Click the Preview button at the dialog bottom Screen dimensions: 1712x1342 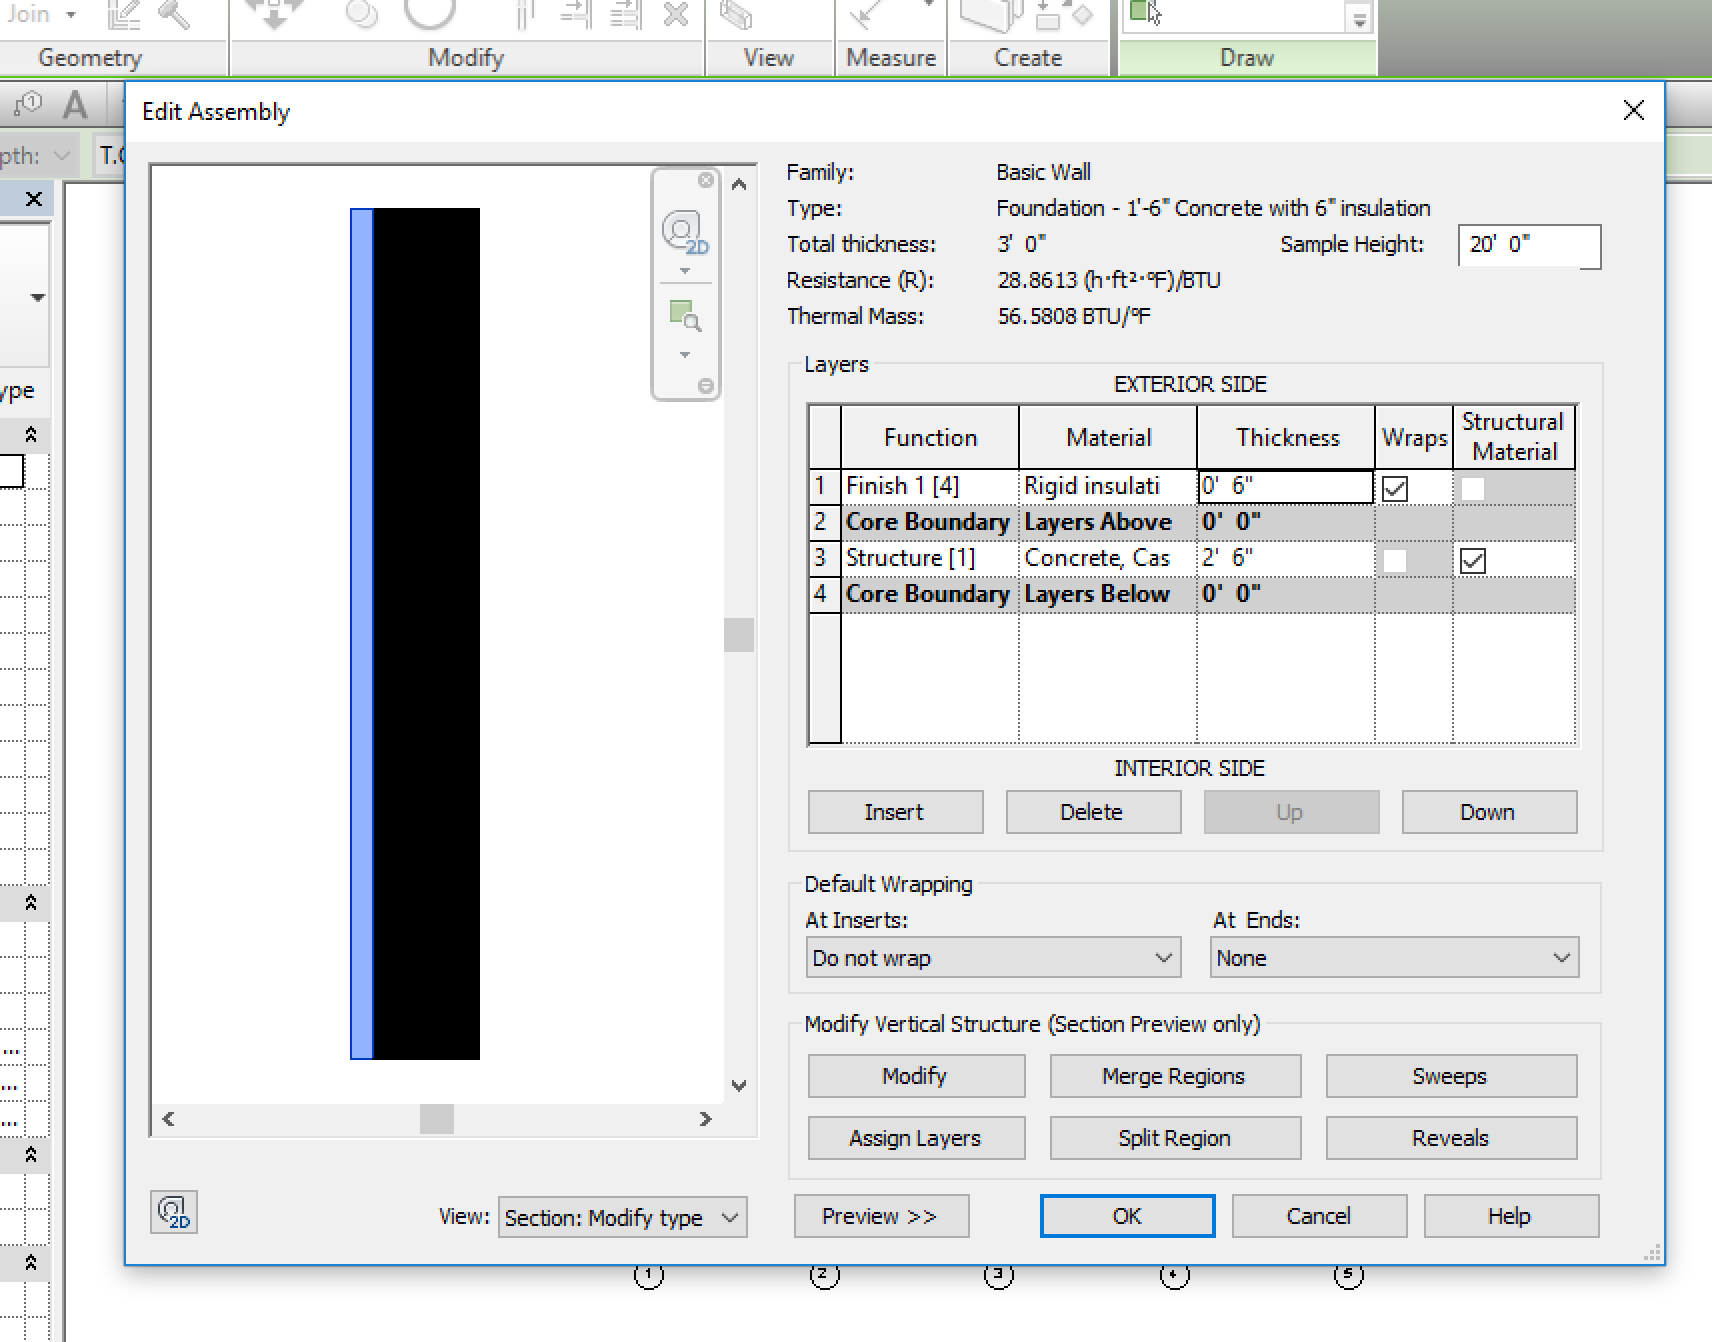coord(881,1216)
